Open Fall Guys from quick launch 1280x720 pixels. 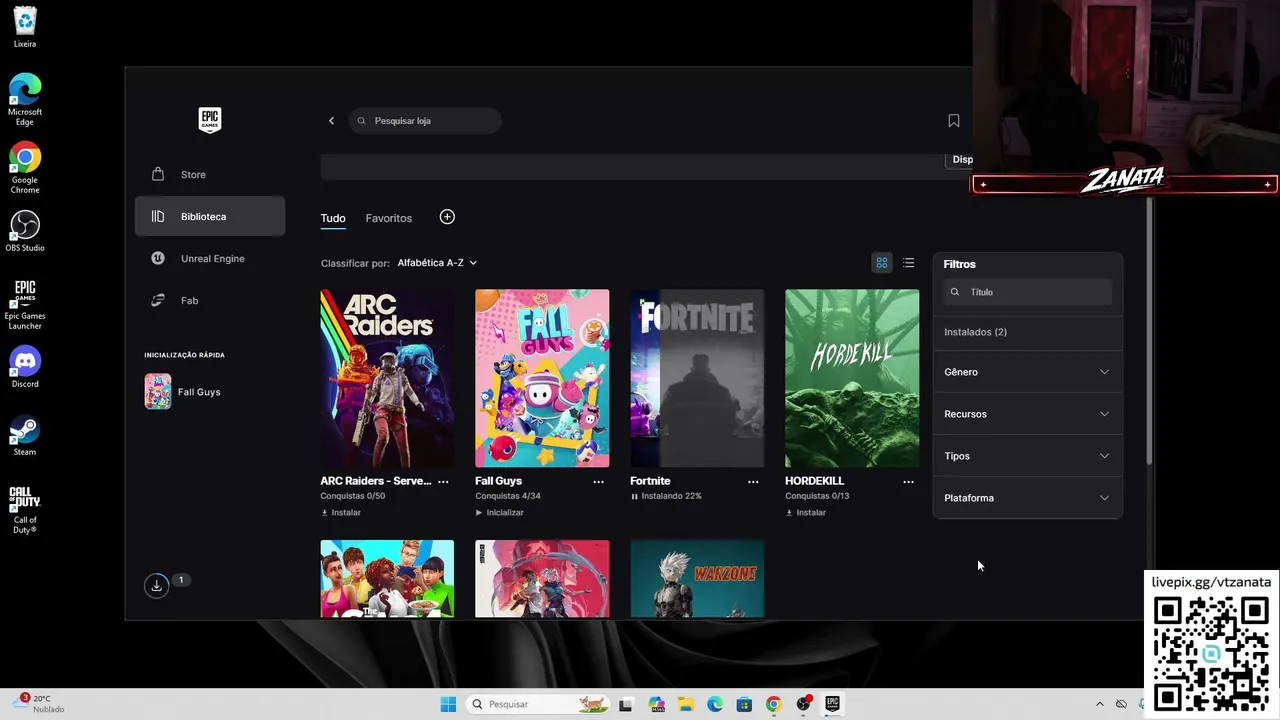tap(210, 392)
